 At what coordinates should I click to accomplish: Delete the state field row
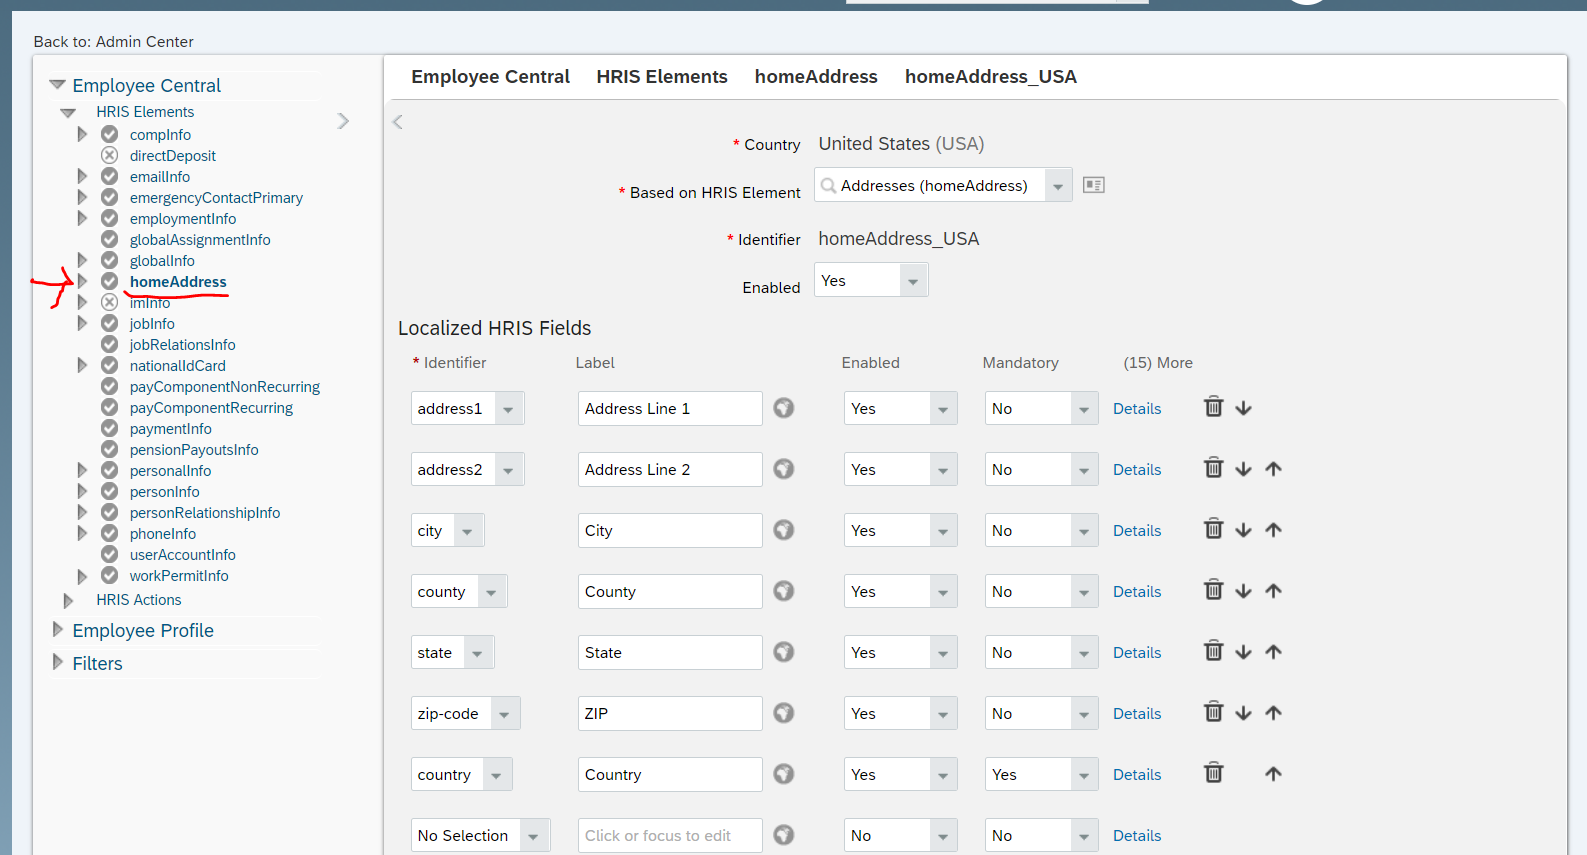[x=1213, y=651]
